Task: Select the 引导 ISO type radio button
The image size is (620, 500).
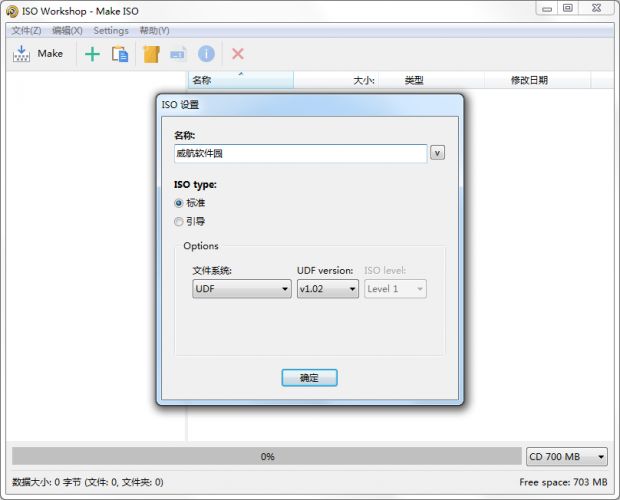Action: pyautogui.click(x=179, y=221)
